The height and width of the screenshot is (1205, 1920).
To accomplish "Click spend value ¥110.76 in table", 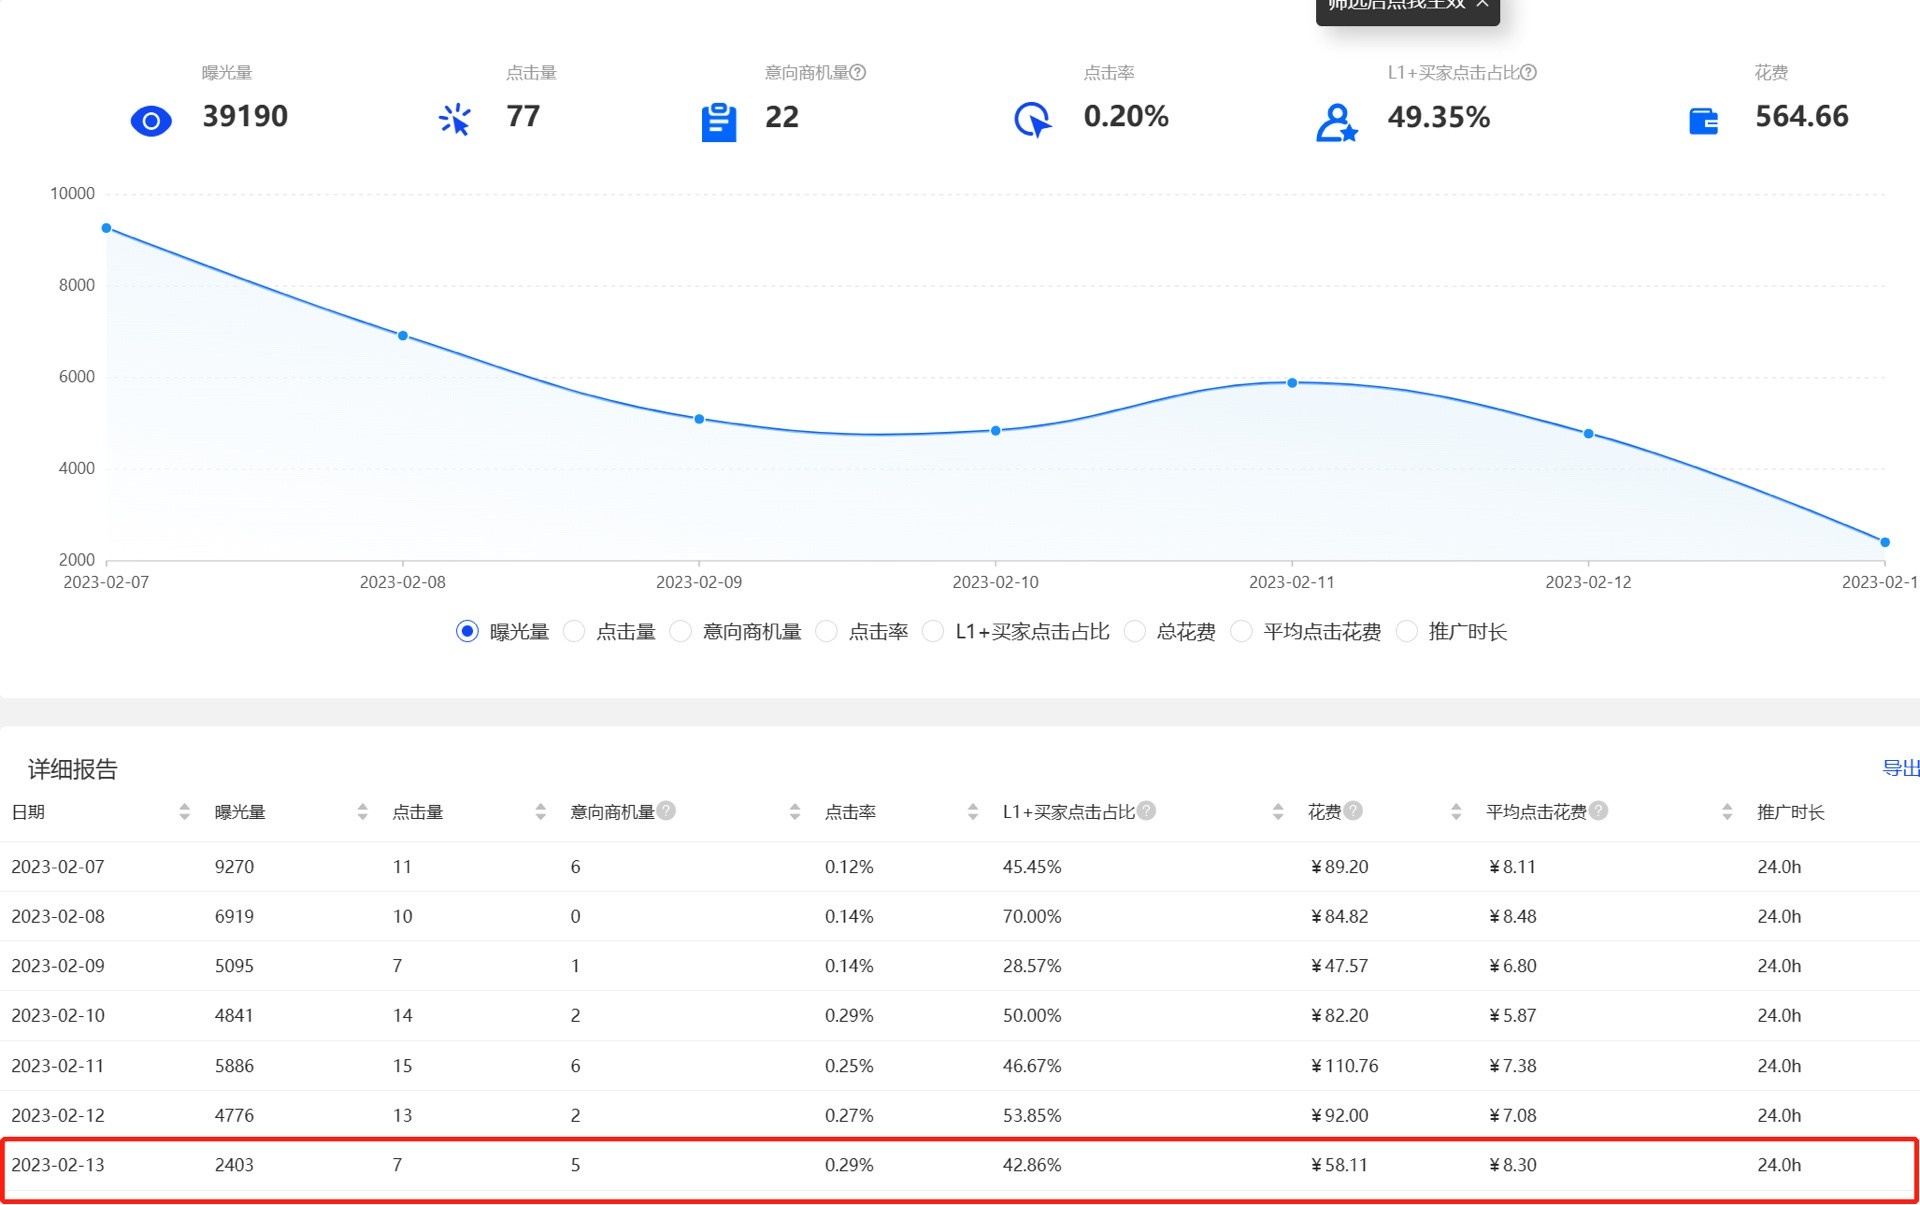I will [1344, 1066].
